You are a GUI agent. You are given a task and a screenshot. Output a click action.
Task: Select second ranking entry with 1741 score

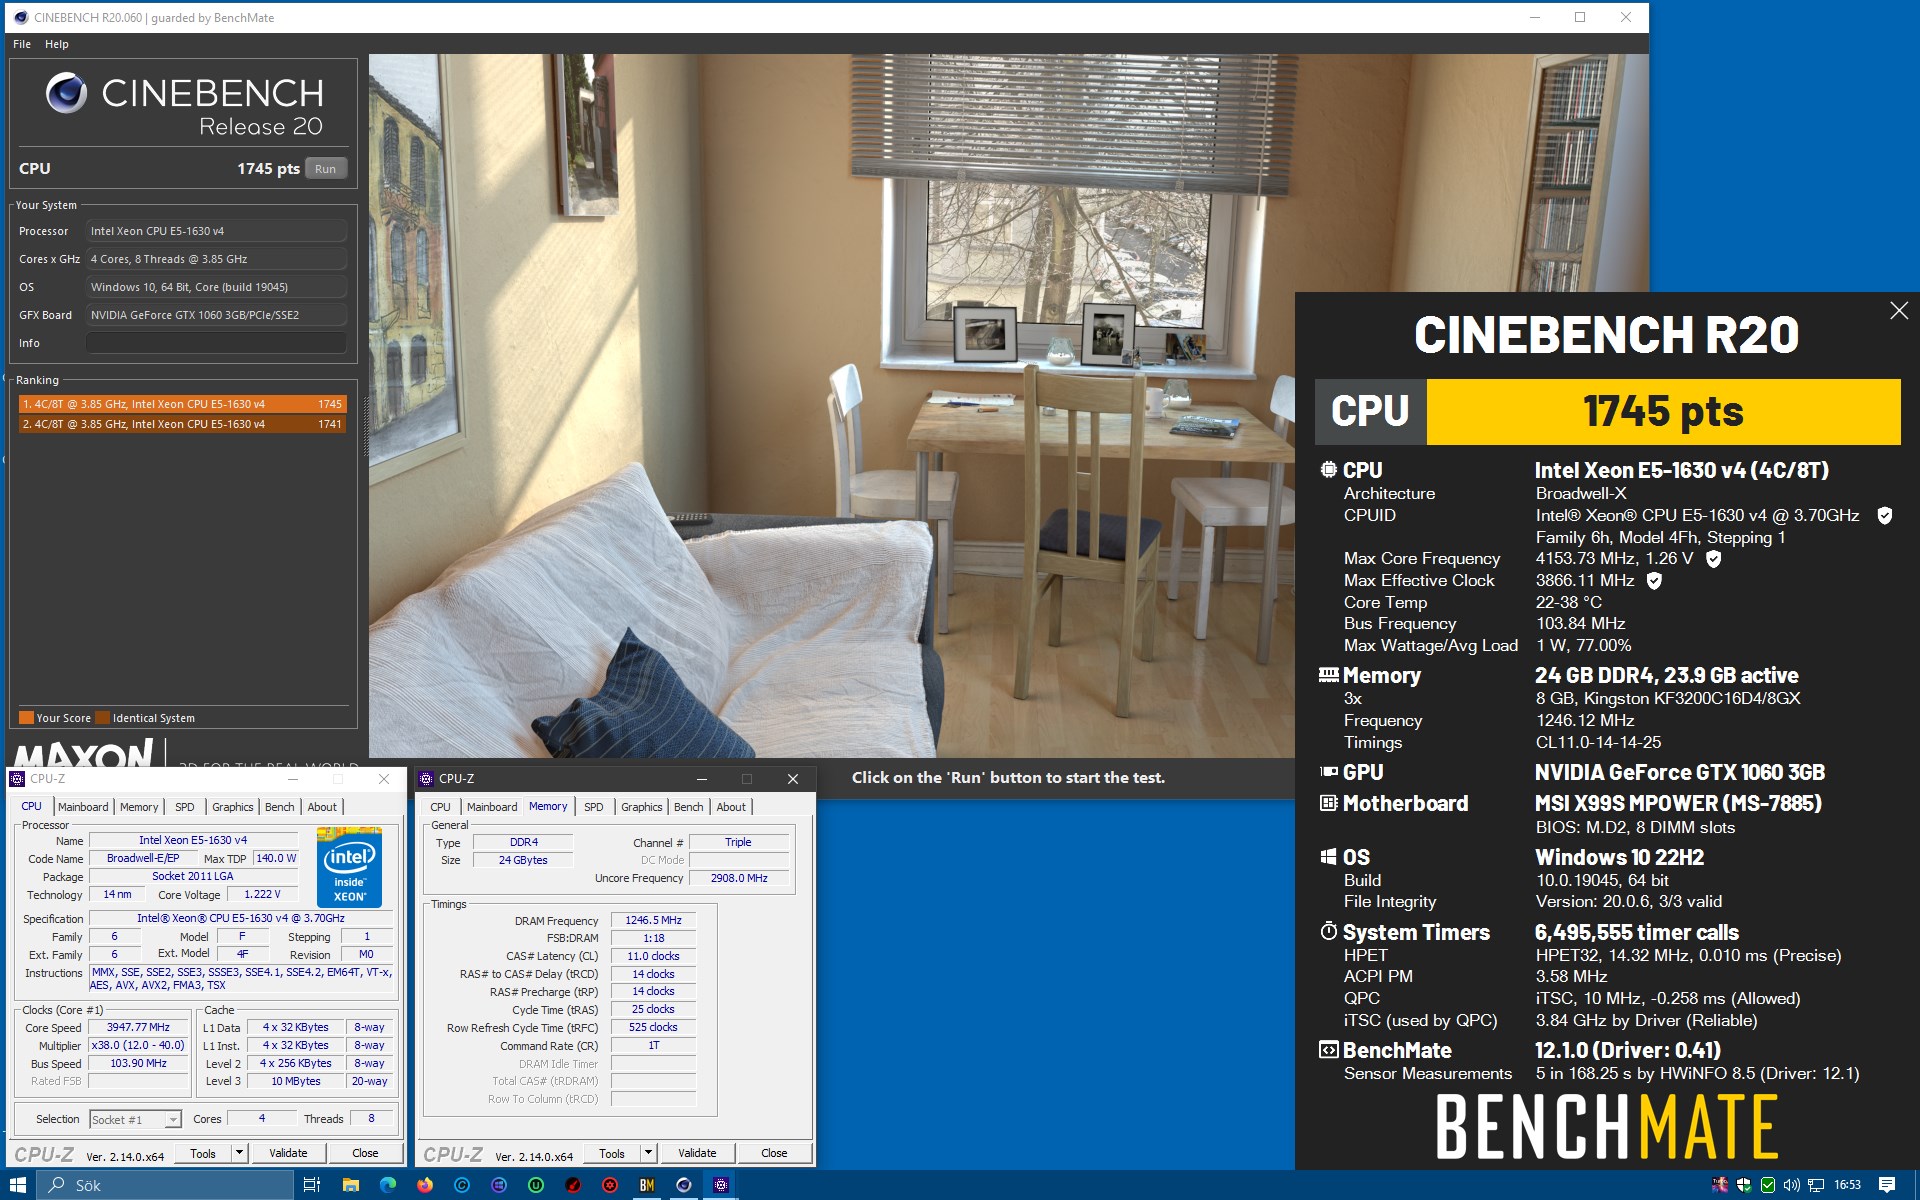coord(182,424)
